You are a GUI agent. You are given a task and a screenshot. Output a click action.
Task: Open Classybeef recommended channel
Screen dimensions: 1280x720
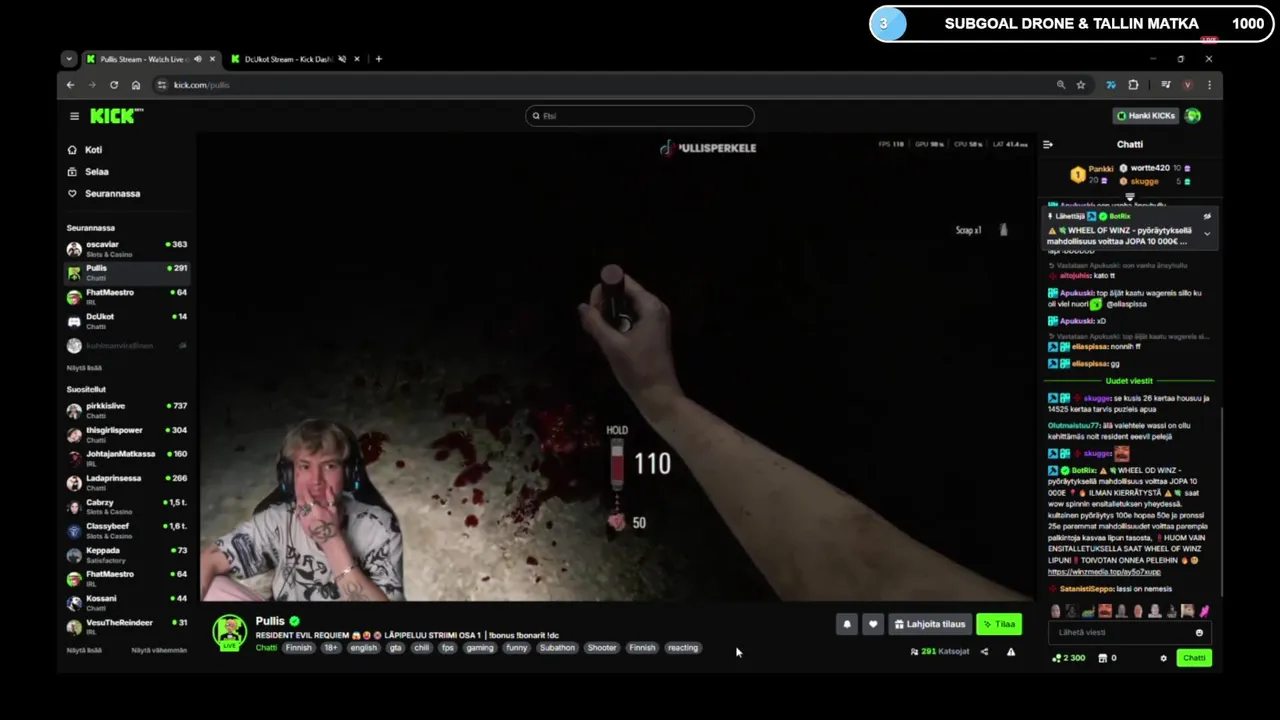tap(127, 530)
